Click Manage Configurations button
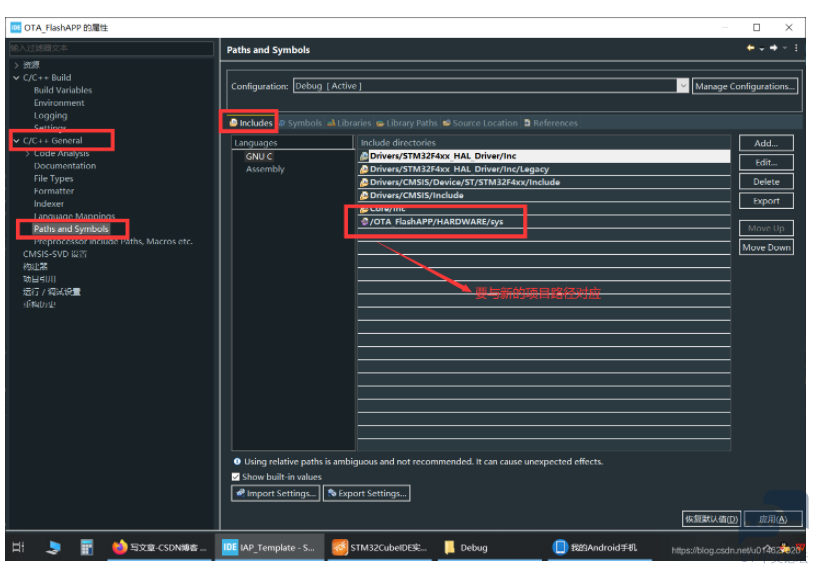This screenshot has height=573, width=817. click(745, 86)
